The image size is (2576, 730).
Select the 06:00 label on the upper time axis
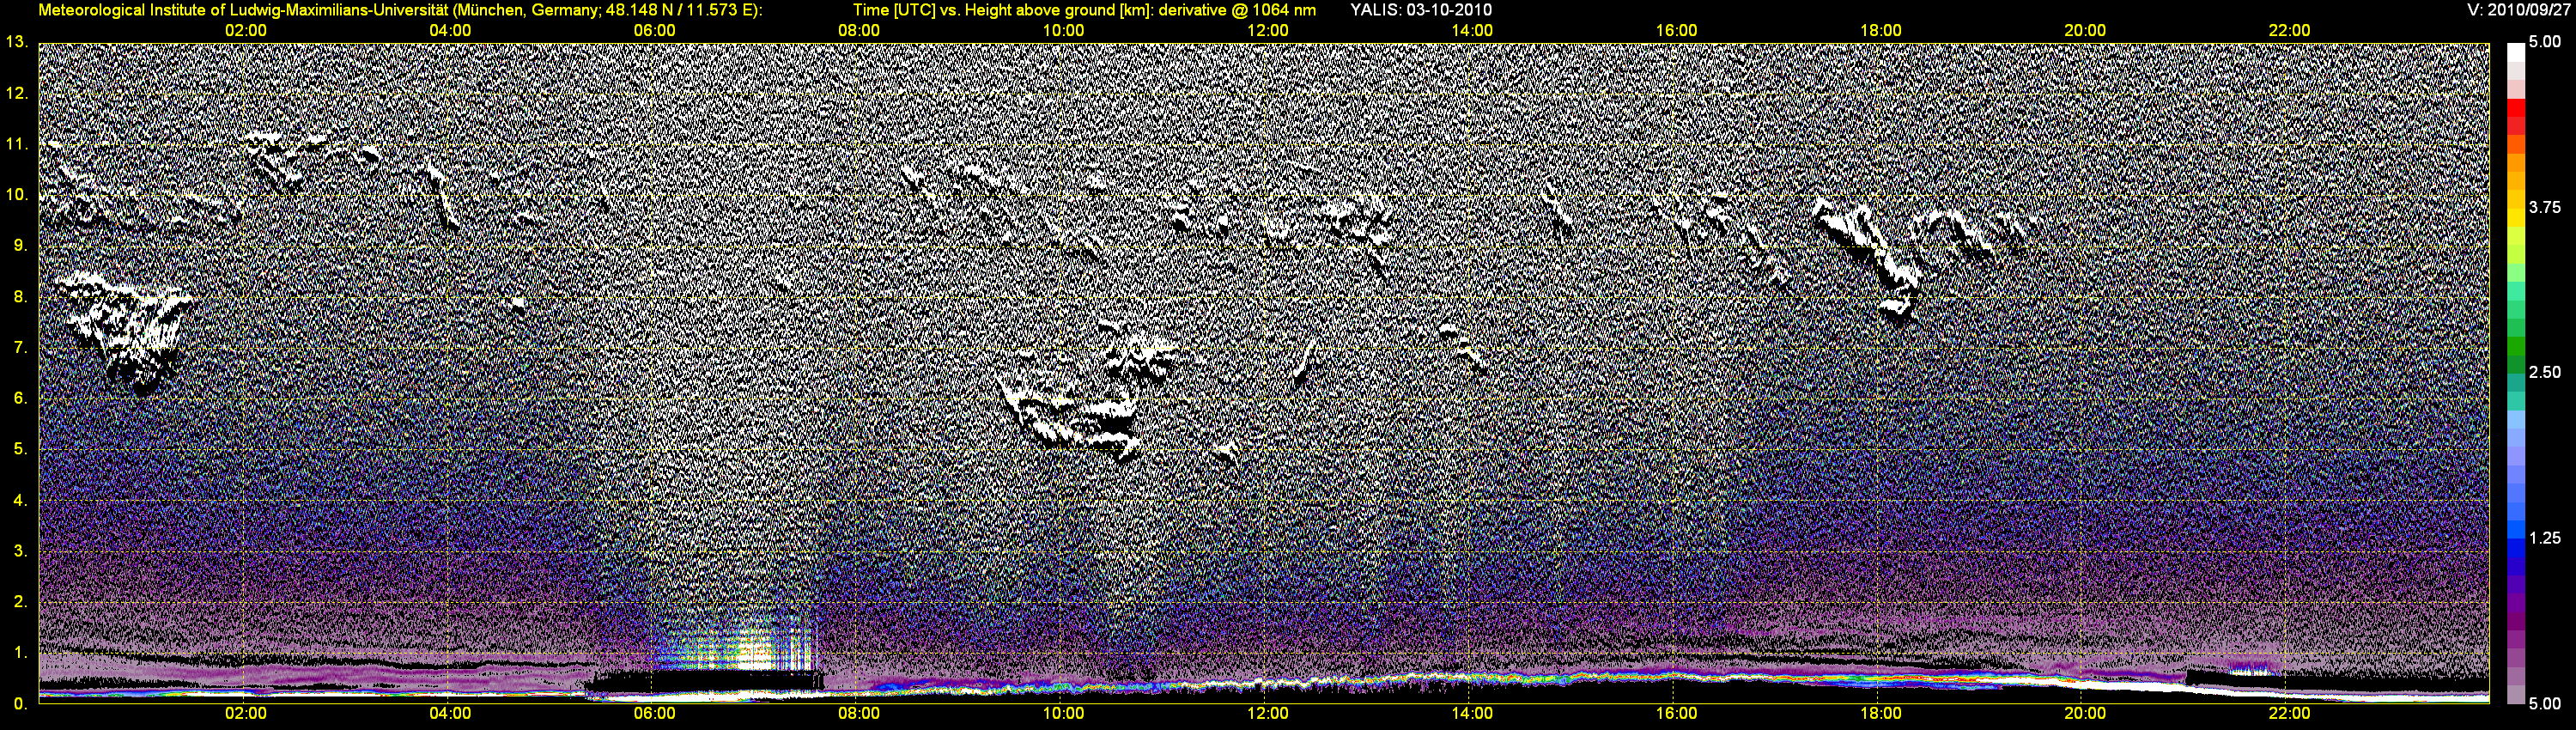click(654, 31)
